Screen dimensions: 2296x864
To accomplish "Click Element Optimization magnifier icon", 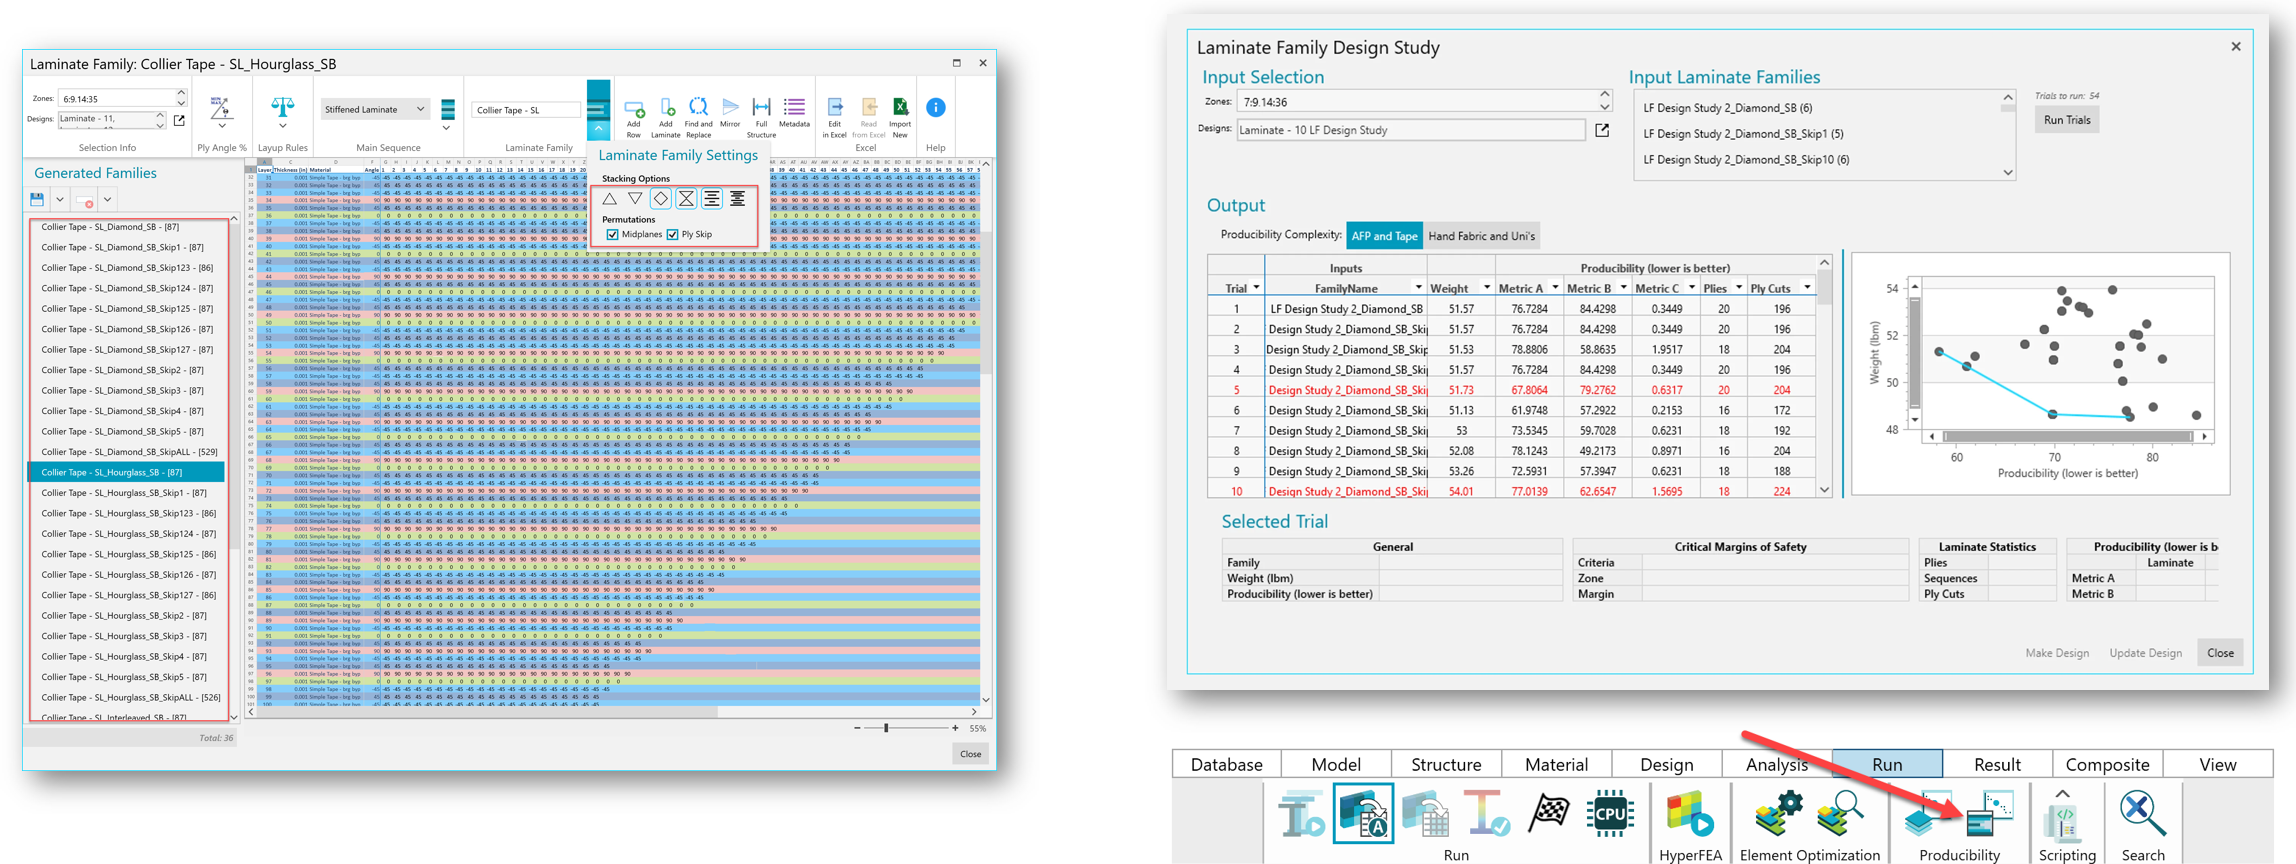I will (x=1840, y=814).
